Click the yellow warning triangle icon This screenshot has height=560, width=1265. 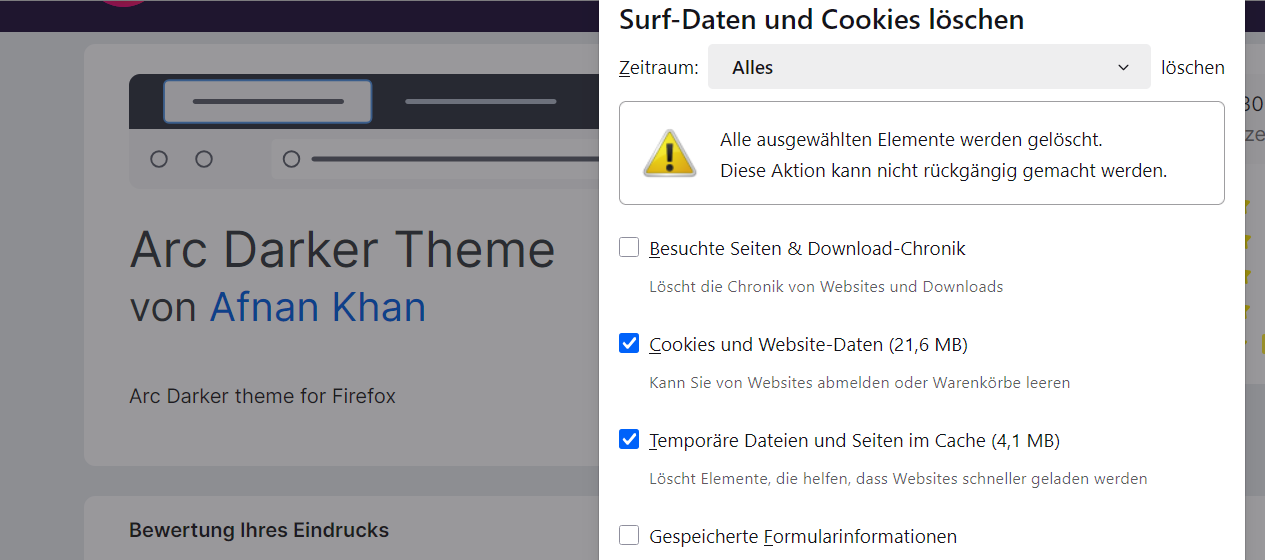(669, 153)
